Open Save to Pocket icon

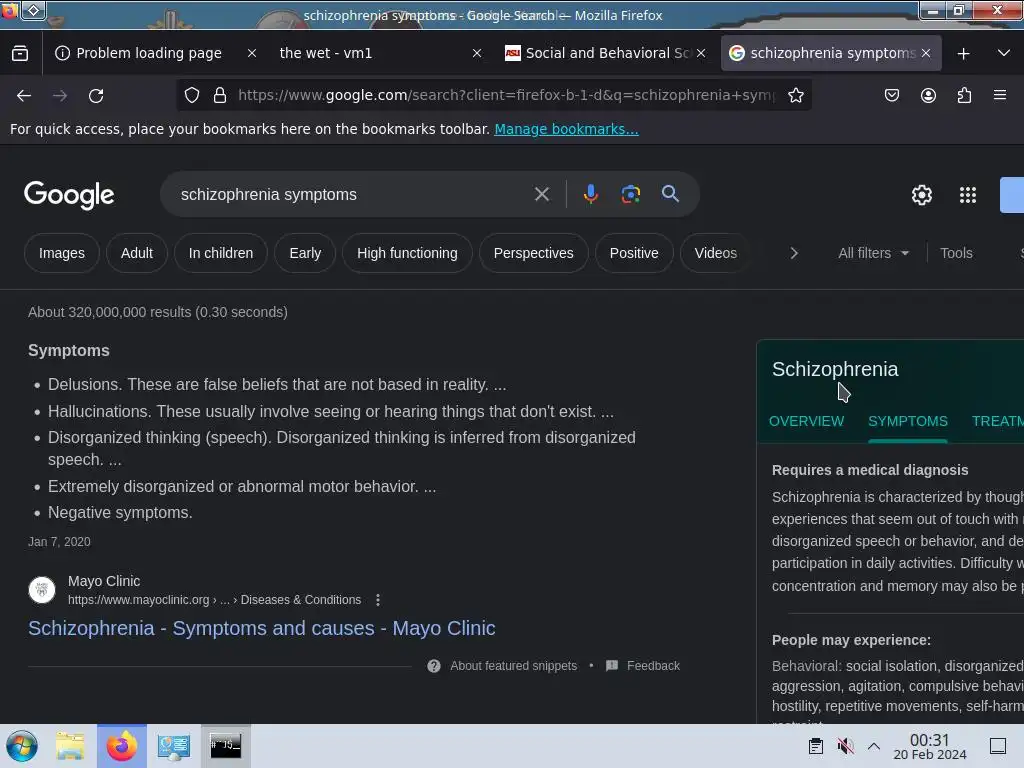pos(891,95)
